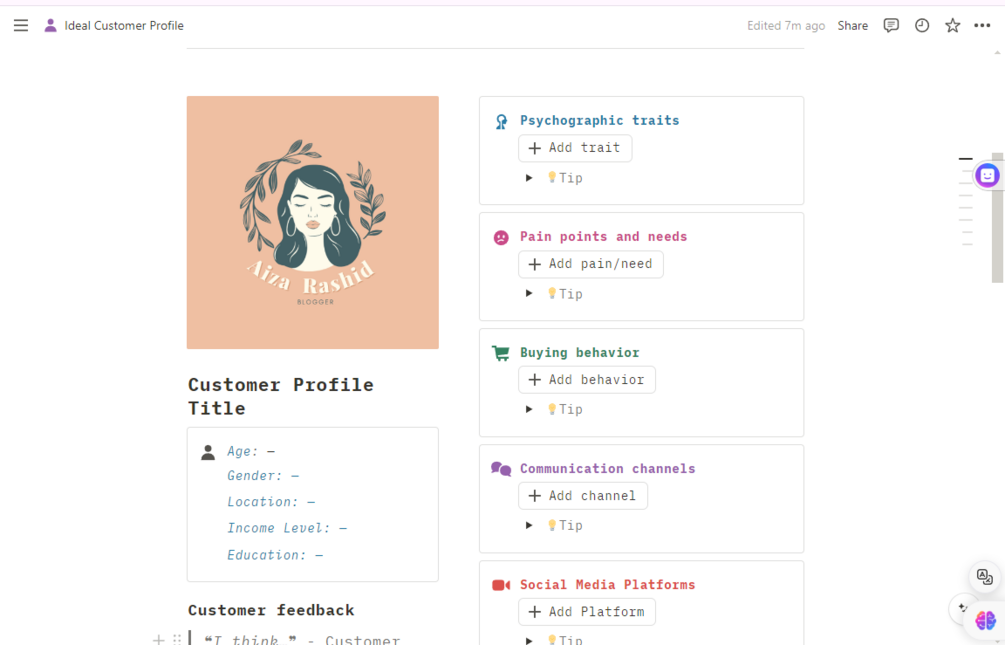Screen dimensions: 1005x645
Task: Click the translate icon at bottom right
Action: 985,577
